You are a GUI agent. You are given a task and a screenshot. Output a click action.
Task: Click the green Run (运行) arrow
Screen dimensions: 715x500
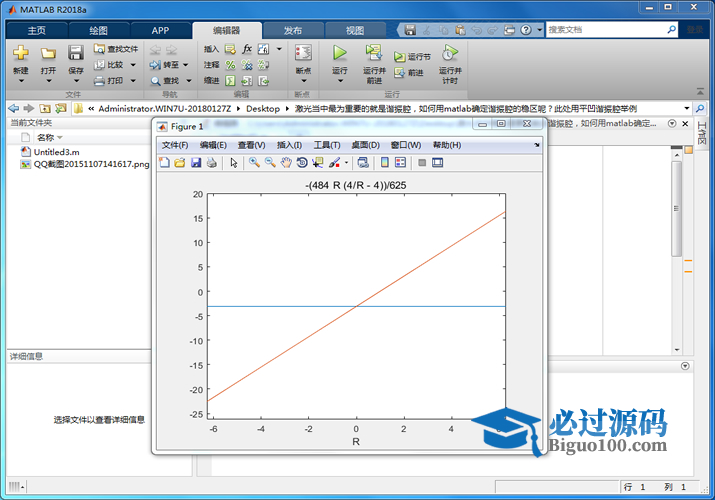[x=339, y=52]
